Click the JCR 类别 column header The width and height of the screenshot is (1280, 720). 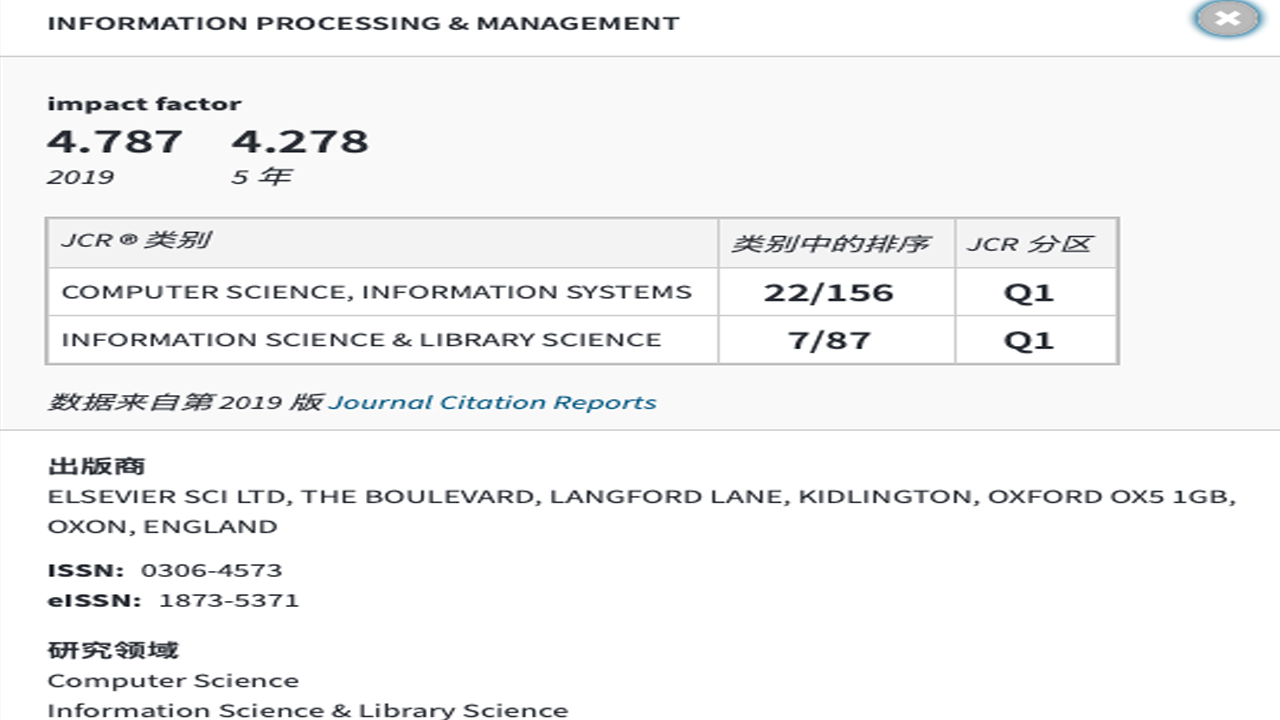(x=136, y=242)
